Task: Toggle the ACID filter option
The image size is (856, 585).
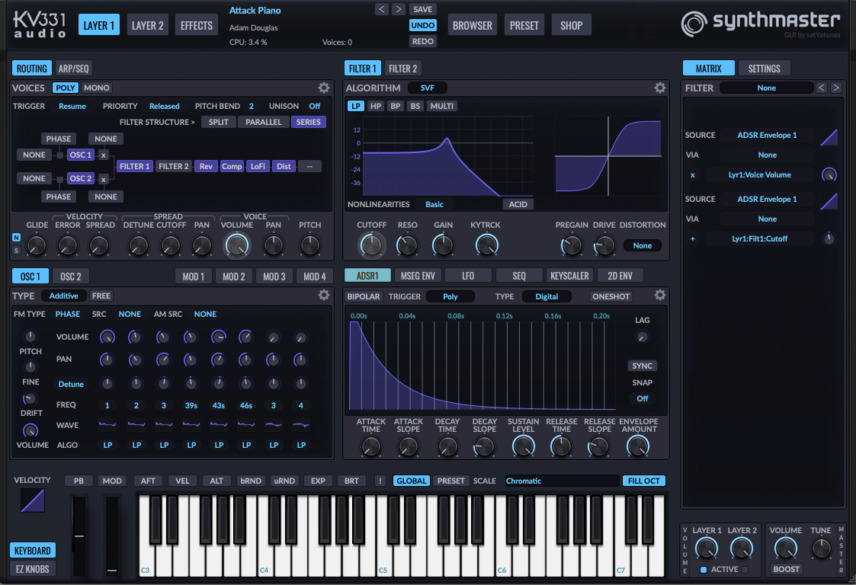Action: coord(518,204)
